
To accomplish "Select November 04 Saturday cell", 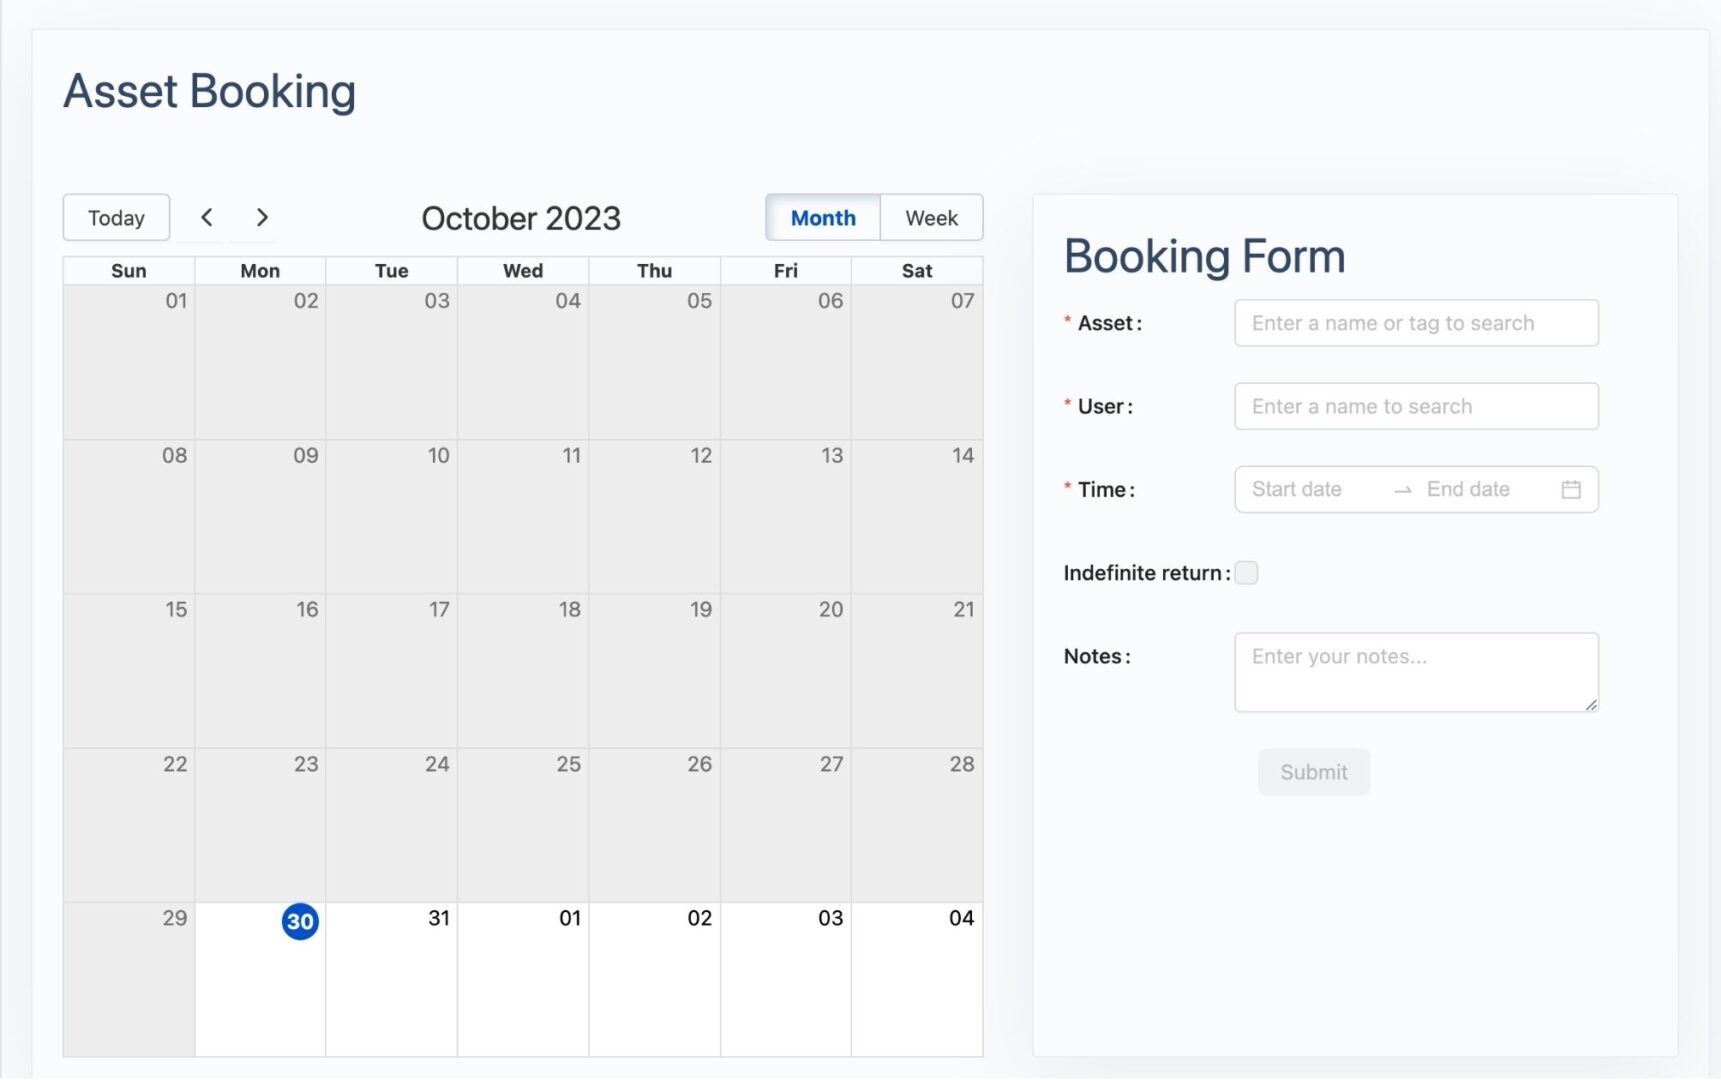I will (x=917, y=979).
